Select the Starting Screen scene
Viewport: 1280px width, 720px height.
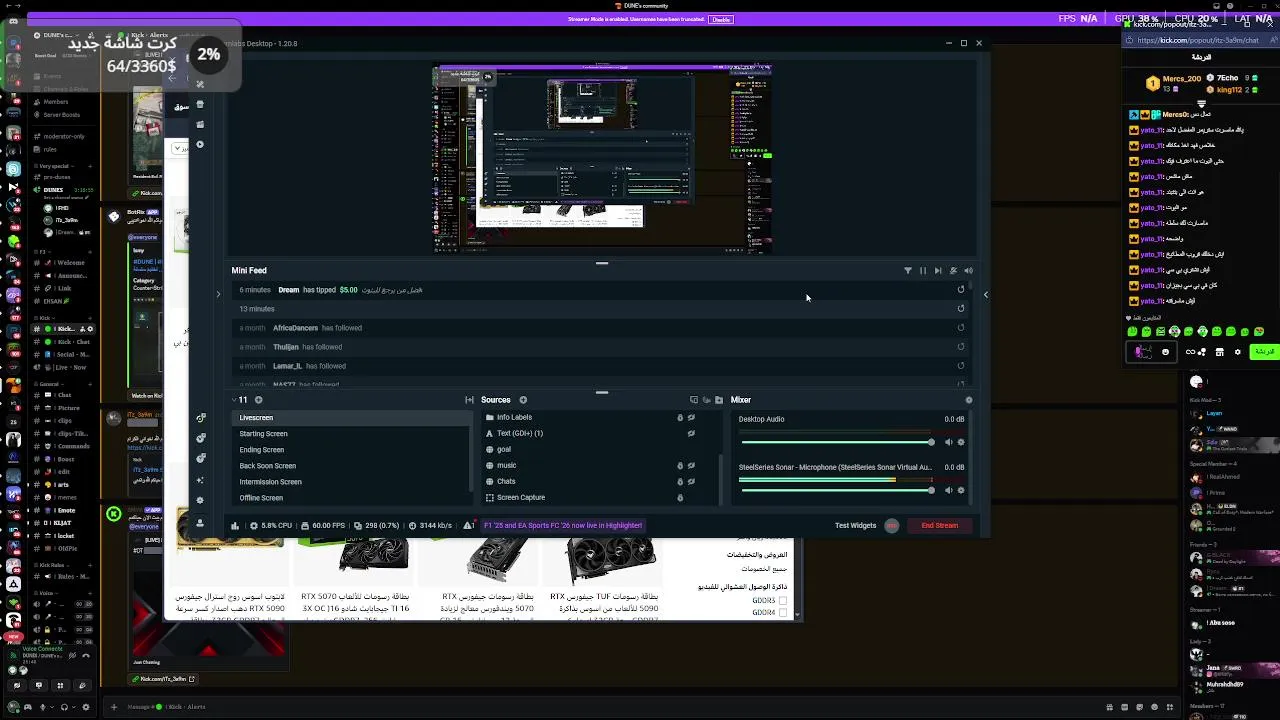tap(352, 434)
